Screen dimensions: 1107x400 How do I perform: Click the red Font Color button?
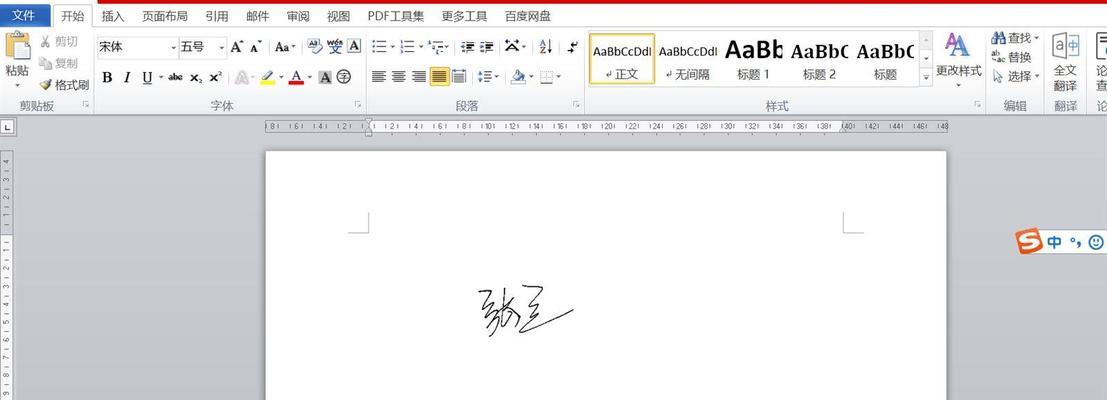point(296,77)
